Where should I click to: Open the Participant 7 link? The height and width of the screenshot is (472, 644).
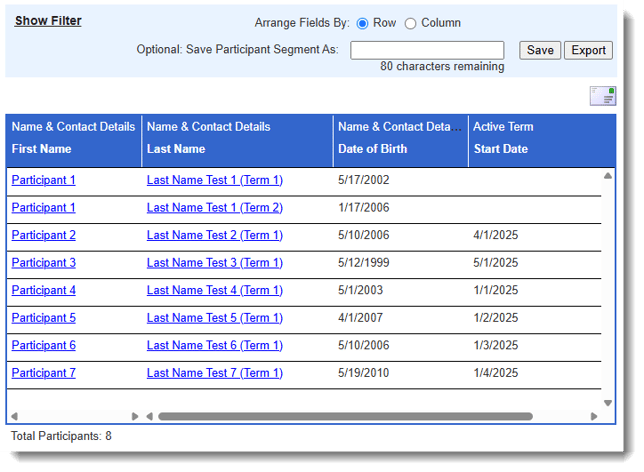click(43, 373)
